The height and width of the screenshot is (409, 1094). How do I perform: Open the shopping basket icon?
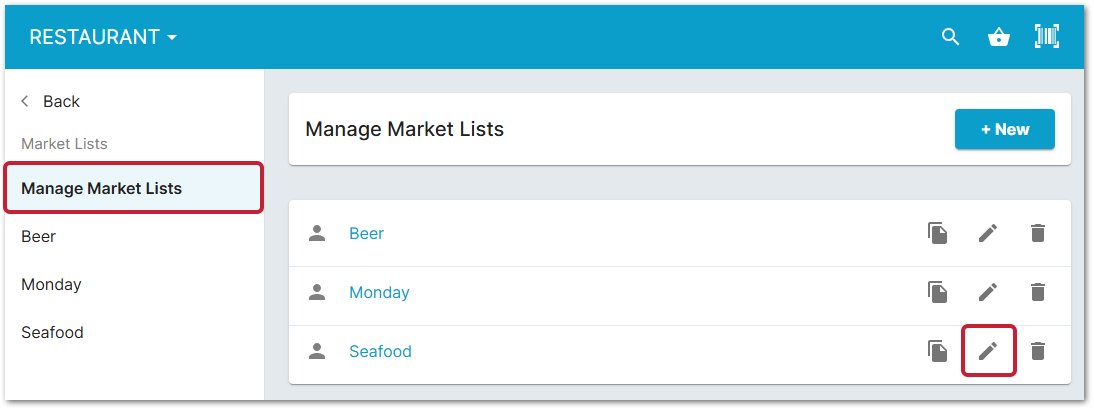click(998, 37)
